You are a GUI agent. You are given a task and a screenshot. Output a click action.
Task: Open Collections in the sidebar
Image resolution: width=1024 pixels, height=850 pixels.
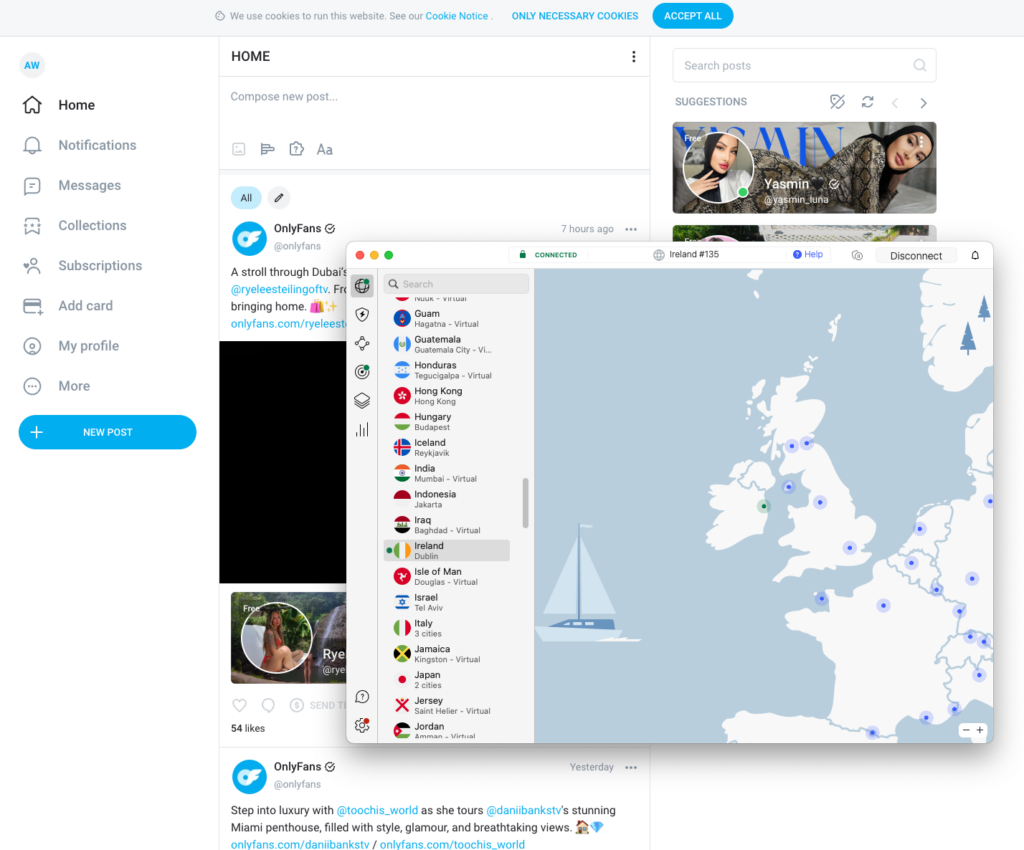[x=74, y=225]
